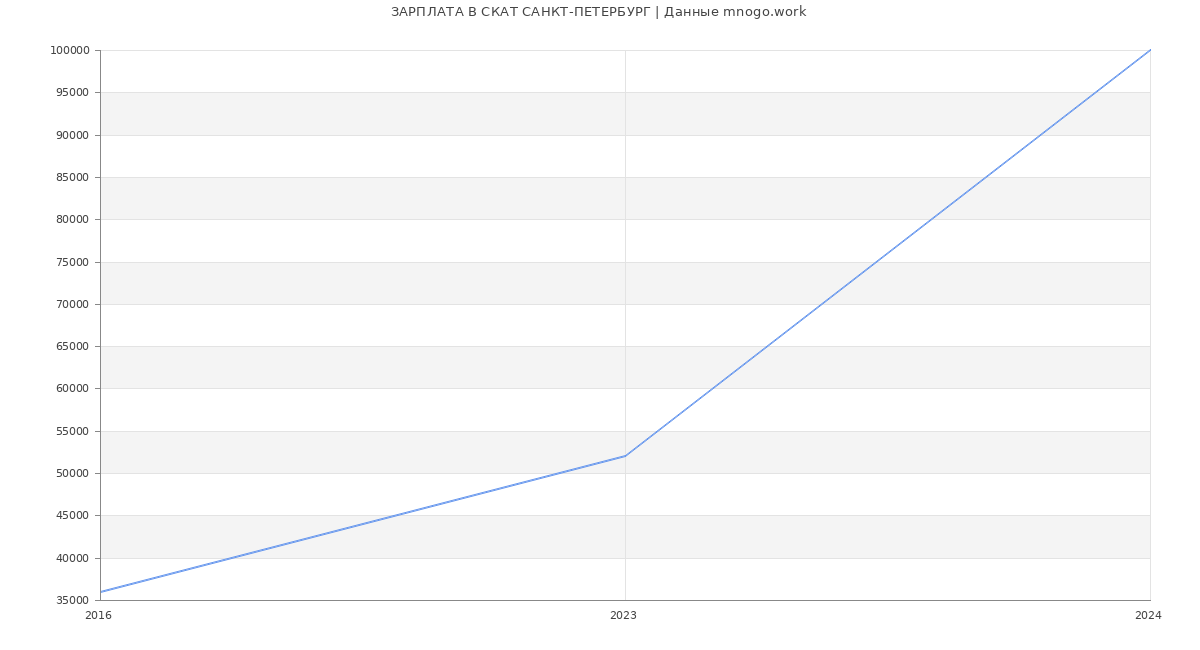Select the line's peak point at 2024
Image resolution: width=1200 pixels, height=650 pixels.
(x=1149, y=51)
